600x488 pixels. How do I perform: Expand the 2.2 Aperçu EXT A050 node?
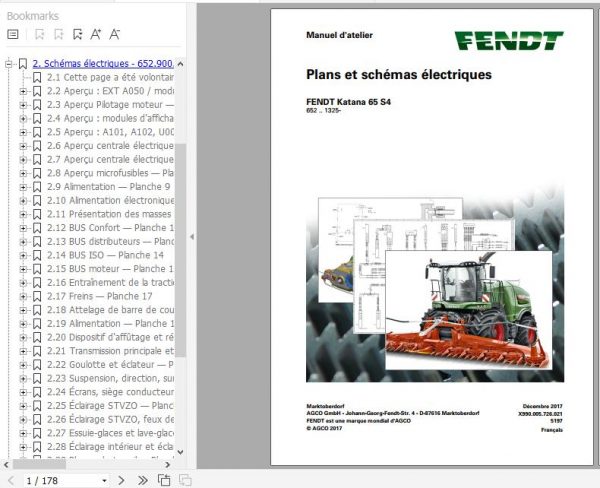point(23,91)
